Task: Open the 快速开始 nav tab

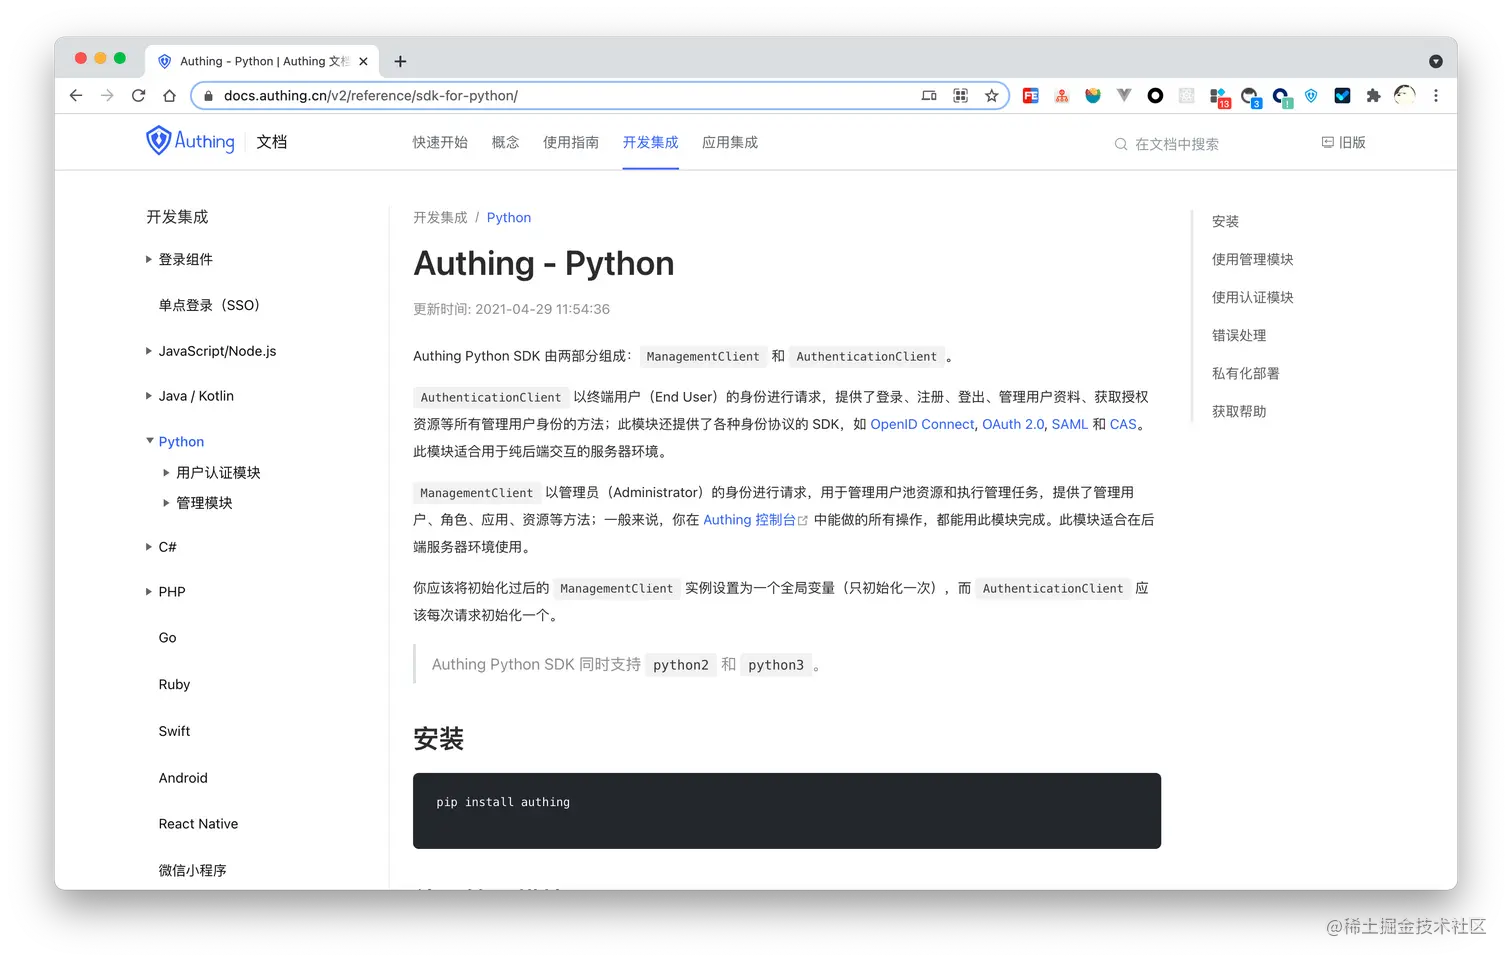Action: (440, 143)
